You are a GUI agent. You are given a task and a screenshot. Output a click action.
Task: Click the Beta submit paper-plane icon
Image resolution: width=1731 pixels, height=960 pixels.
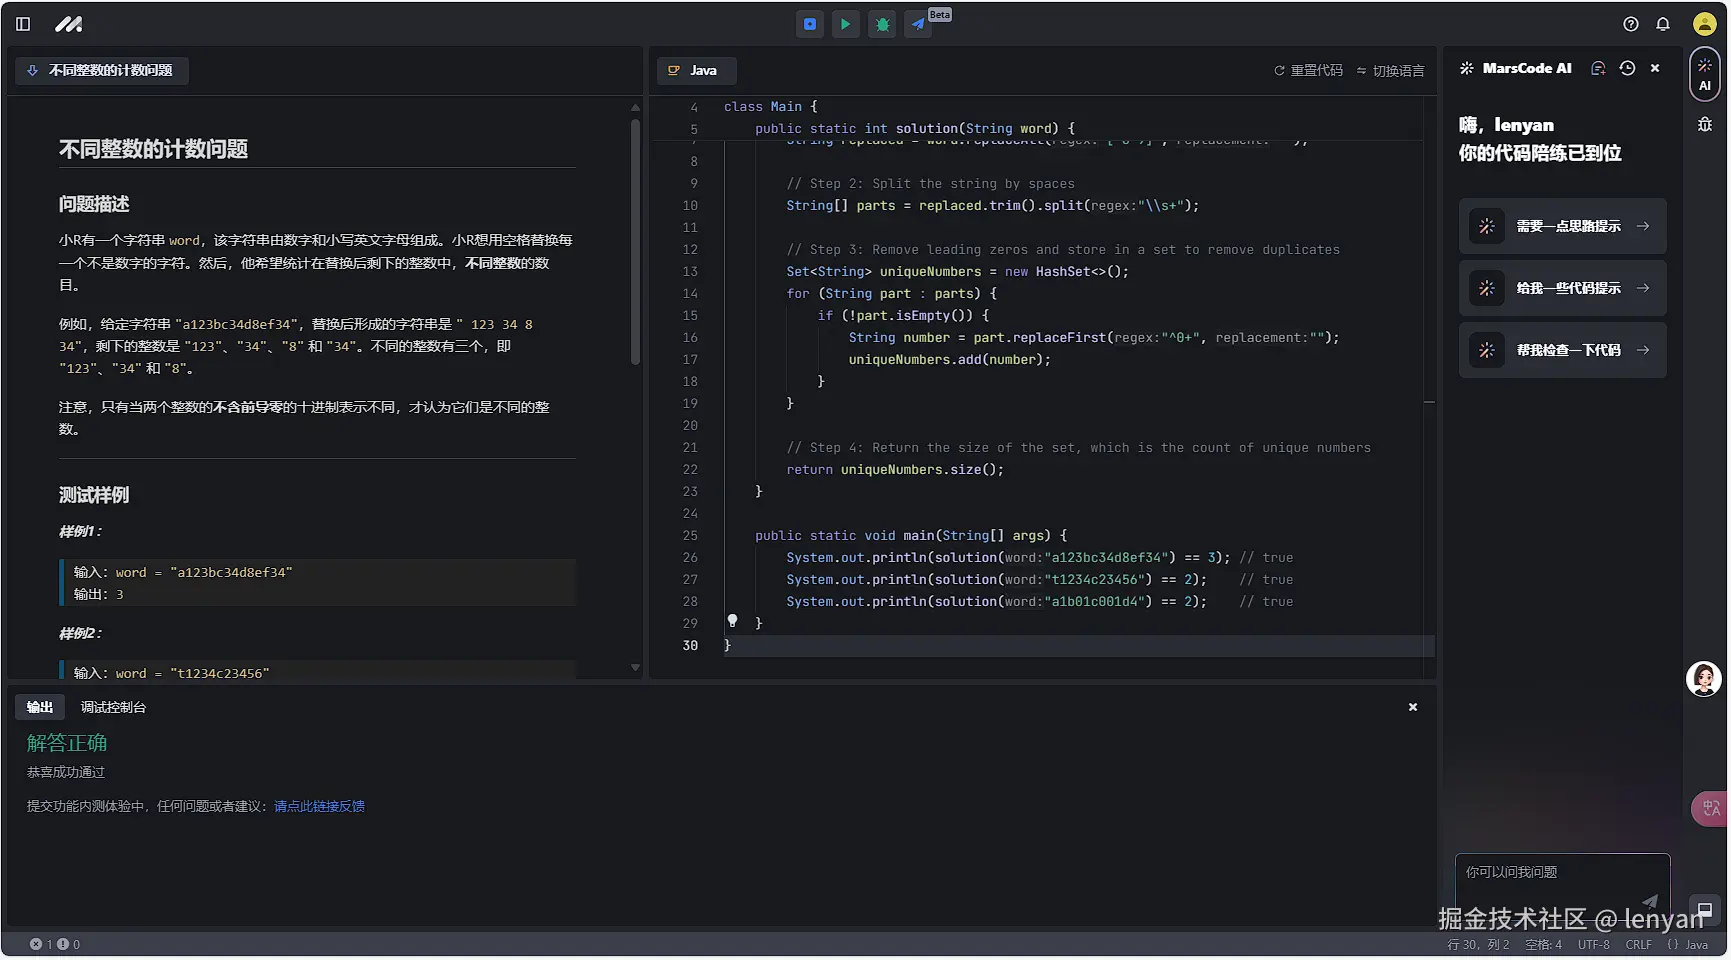(x=918, y=24)
